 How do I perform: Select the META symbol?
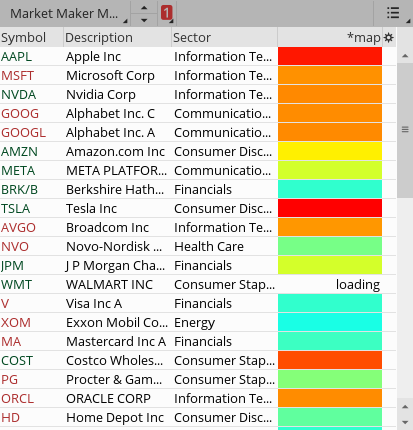point(18,171)
